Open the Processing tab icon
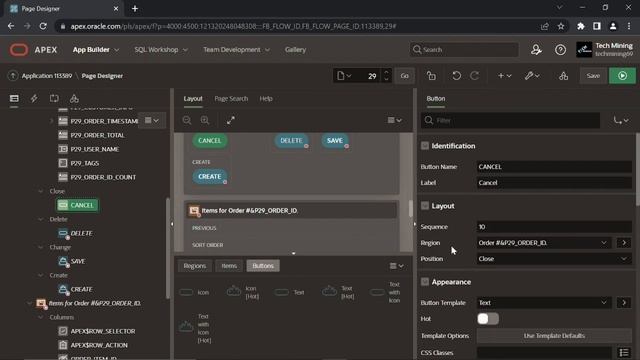The height and width of the screenshot is (360, 640). click(x=54, y=98)
